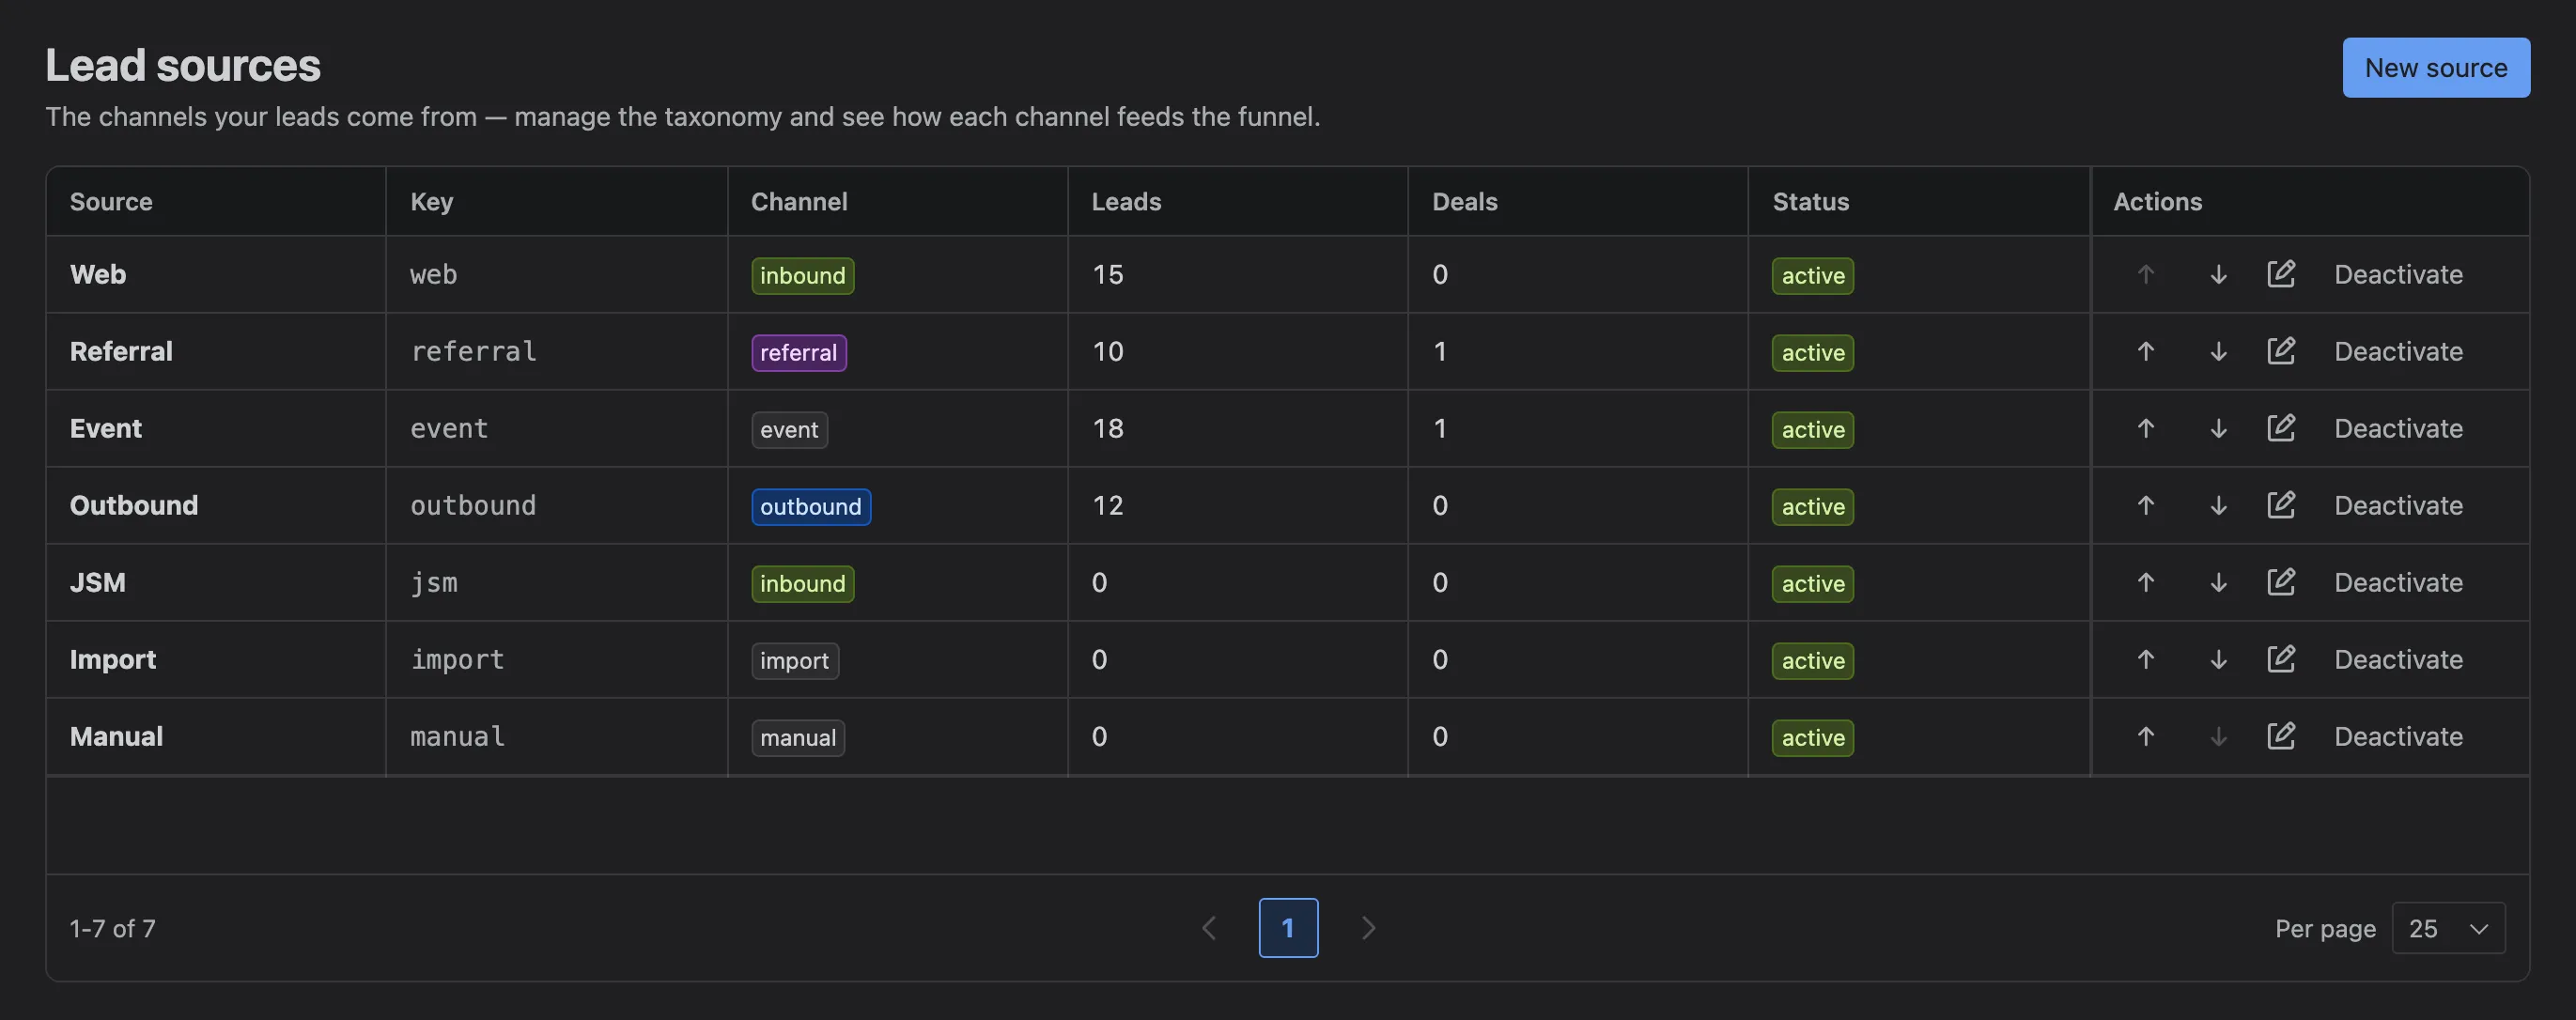The image size is (2576, 1020).
Task: Edit the Web source
Action: 2281,274
